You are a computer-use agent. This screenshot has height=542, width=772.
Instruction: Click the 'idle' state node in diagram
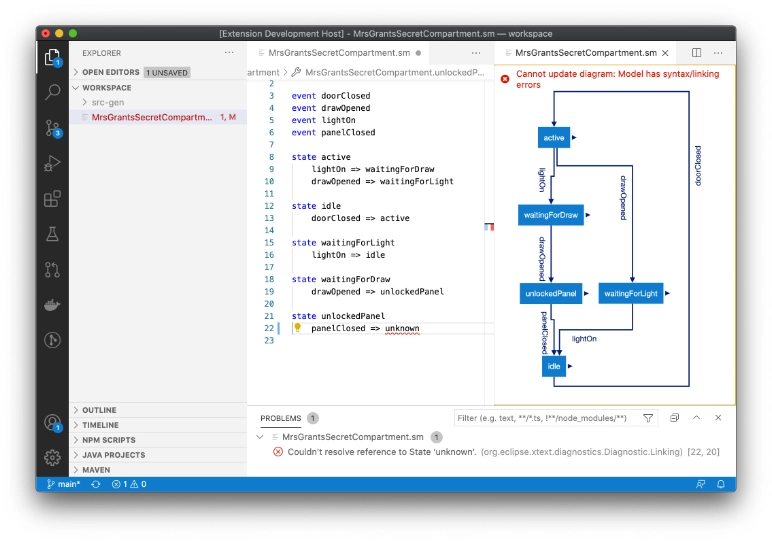click(554, 366)
